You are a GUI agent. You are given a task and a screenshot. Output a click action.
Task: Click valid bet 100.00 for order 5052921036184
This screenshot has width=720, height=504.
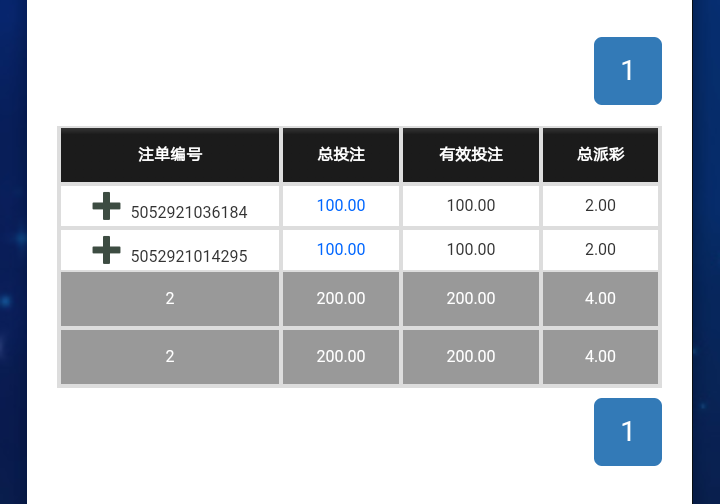pos(471,205)
